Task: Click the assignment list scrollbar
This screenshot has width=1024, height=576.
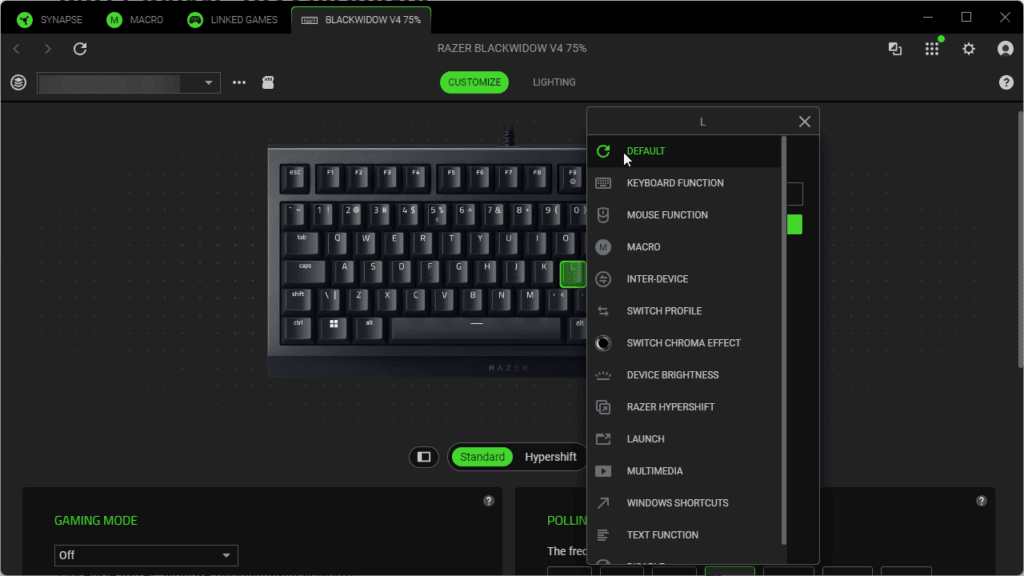Action: [784, 340]
